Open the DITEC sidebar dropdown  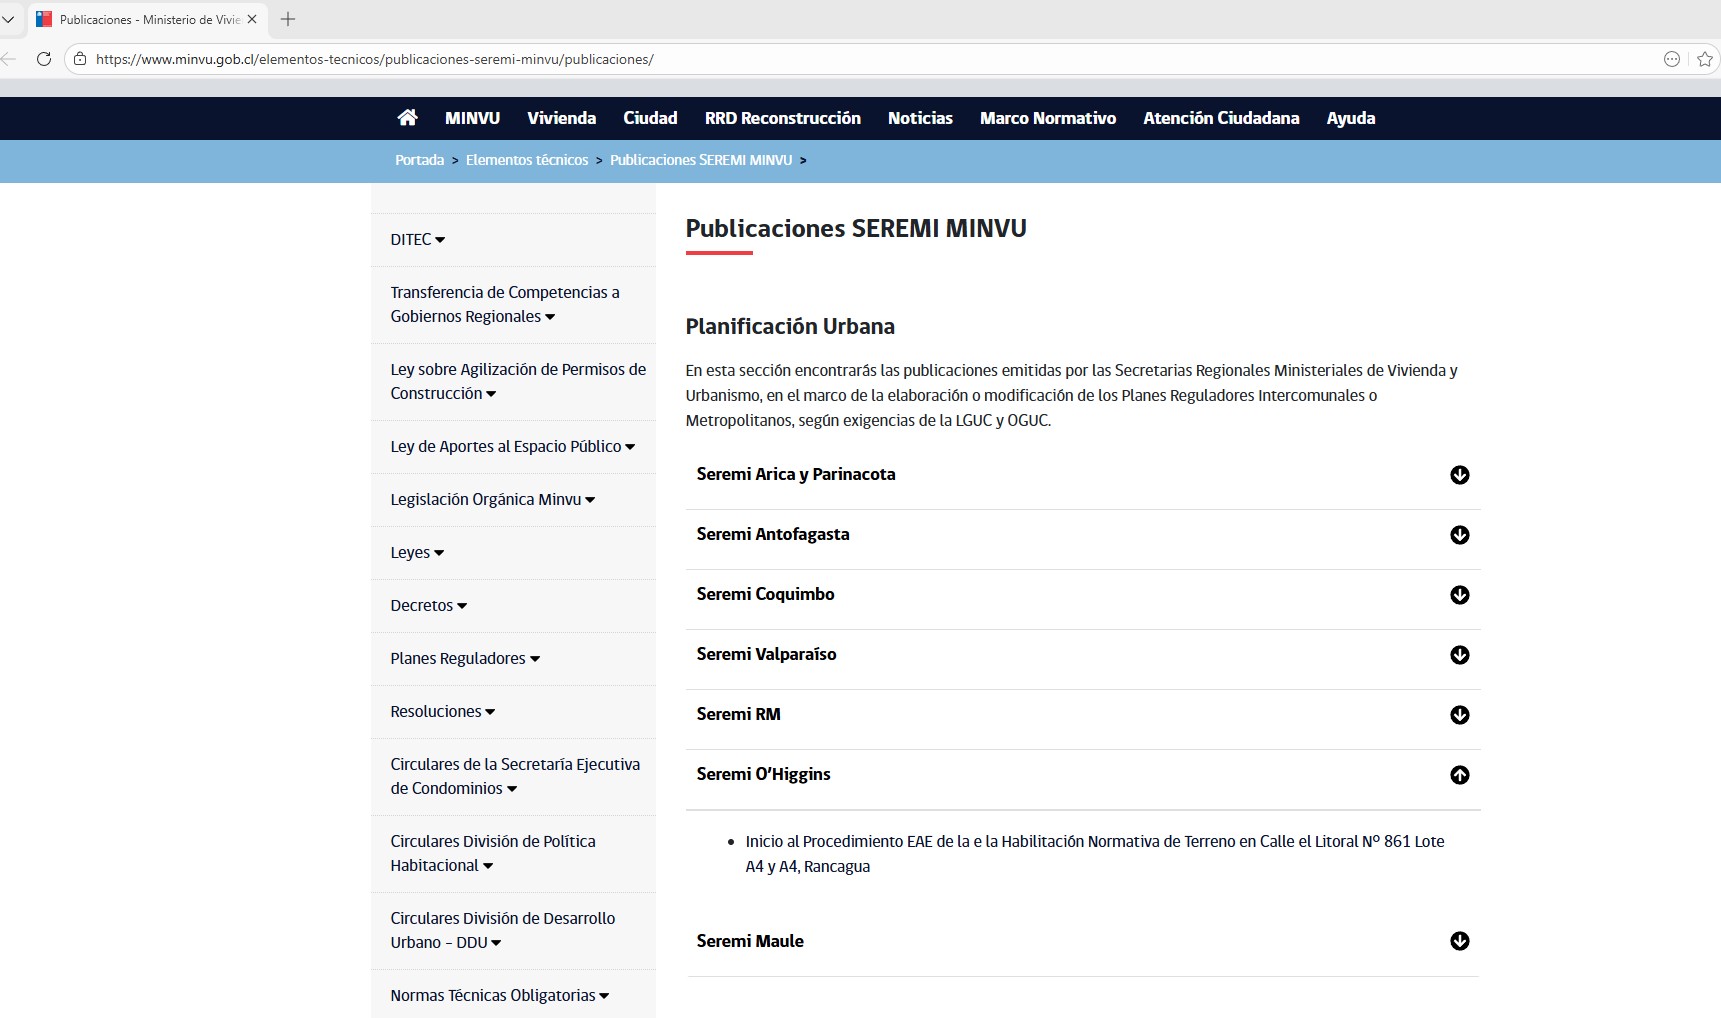coord(417,240)
